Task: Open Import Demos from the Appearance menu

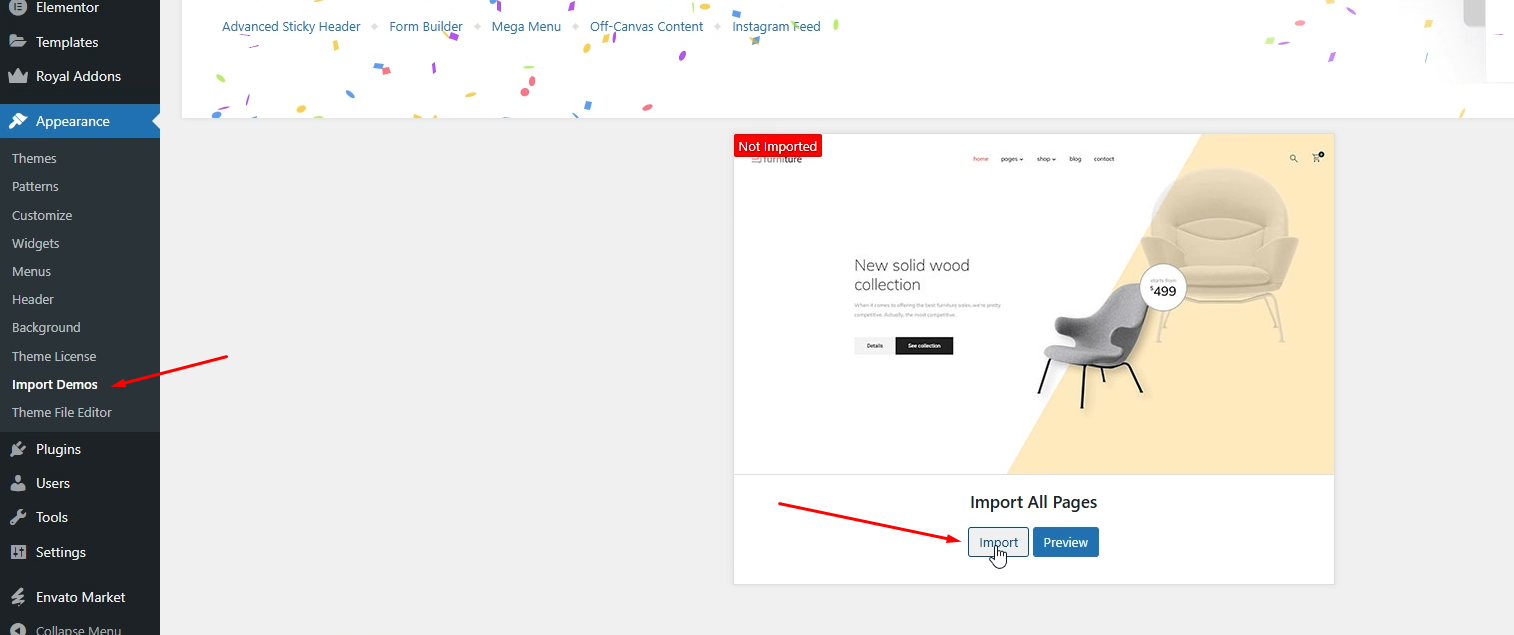Action: coord(54,384)
